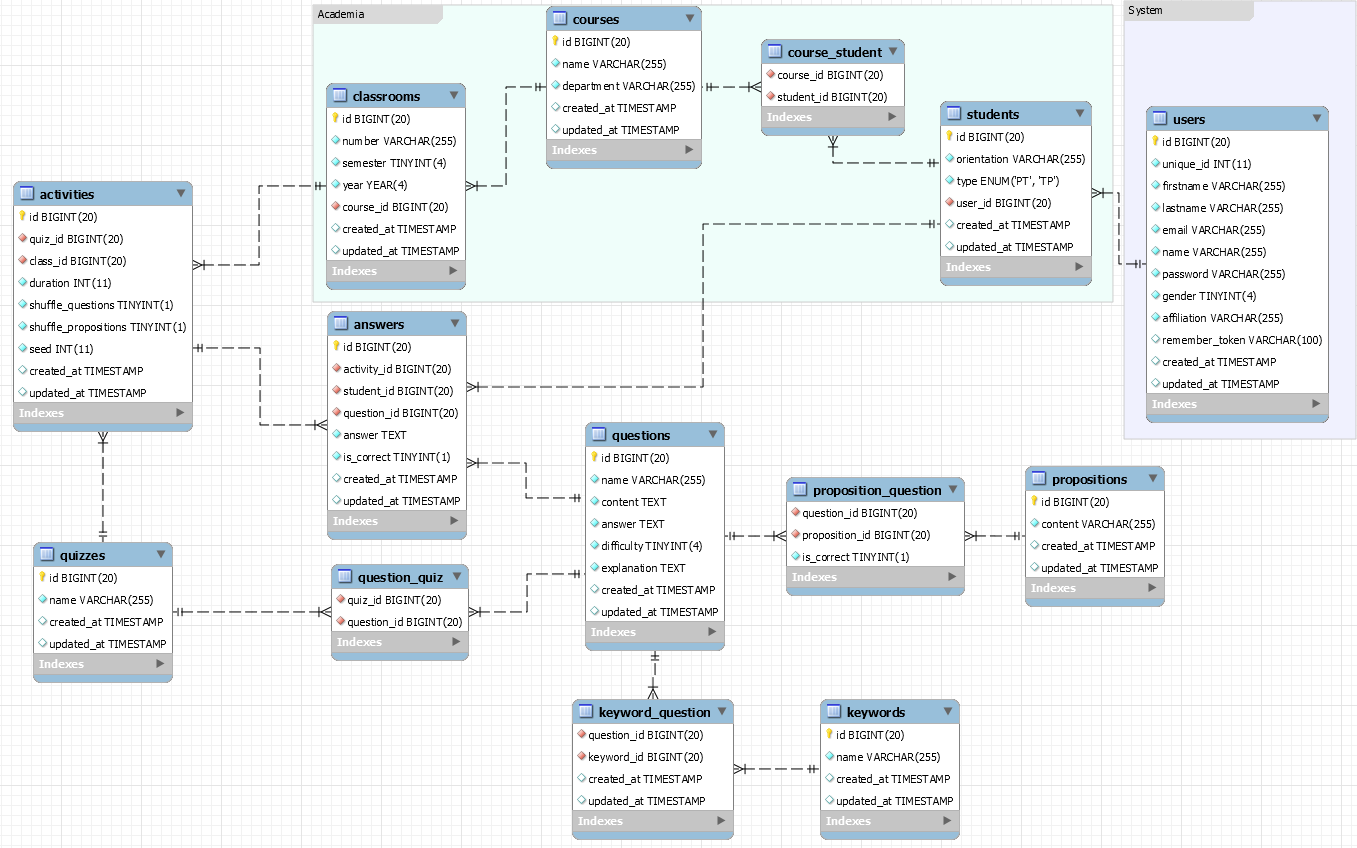Click the keyword_question table icon

[585, 712]
